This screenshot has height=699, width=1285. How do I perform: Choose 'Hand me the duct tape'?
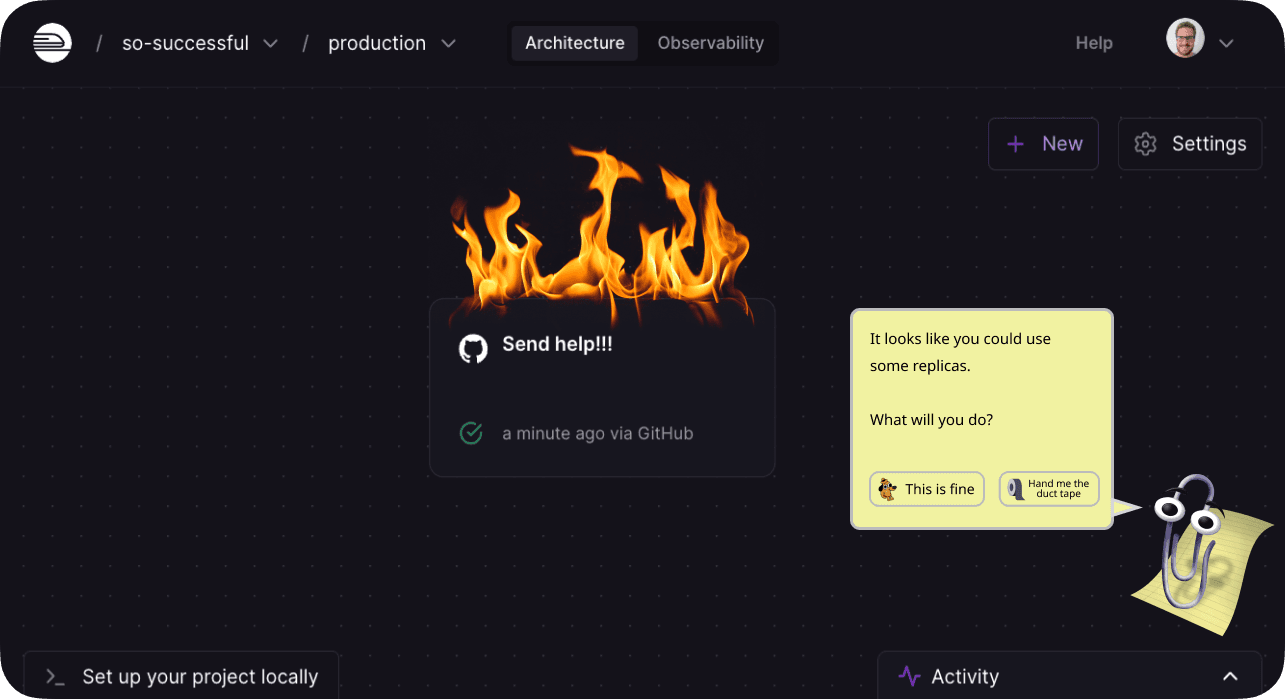(1049, 489)
